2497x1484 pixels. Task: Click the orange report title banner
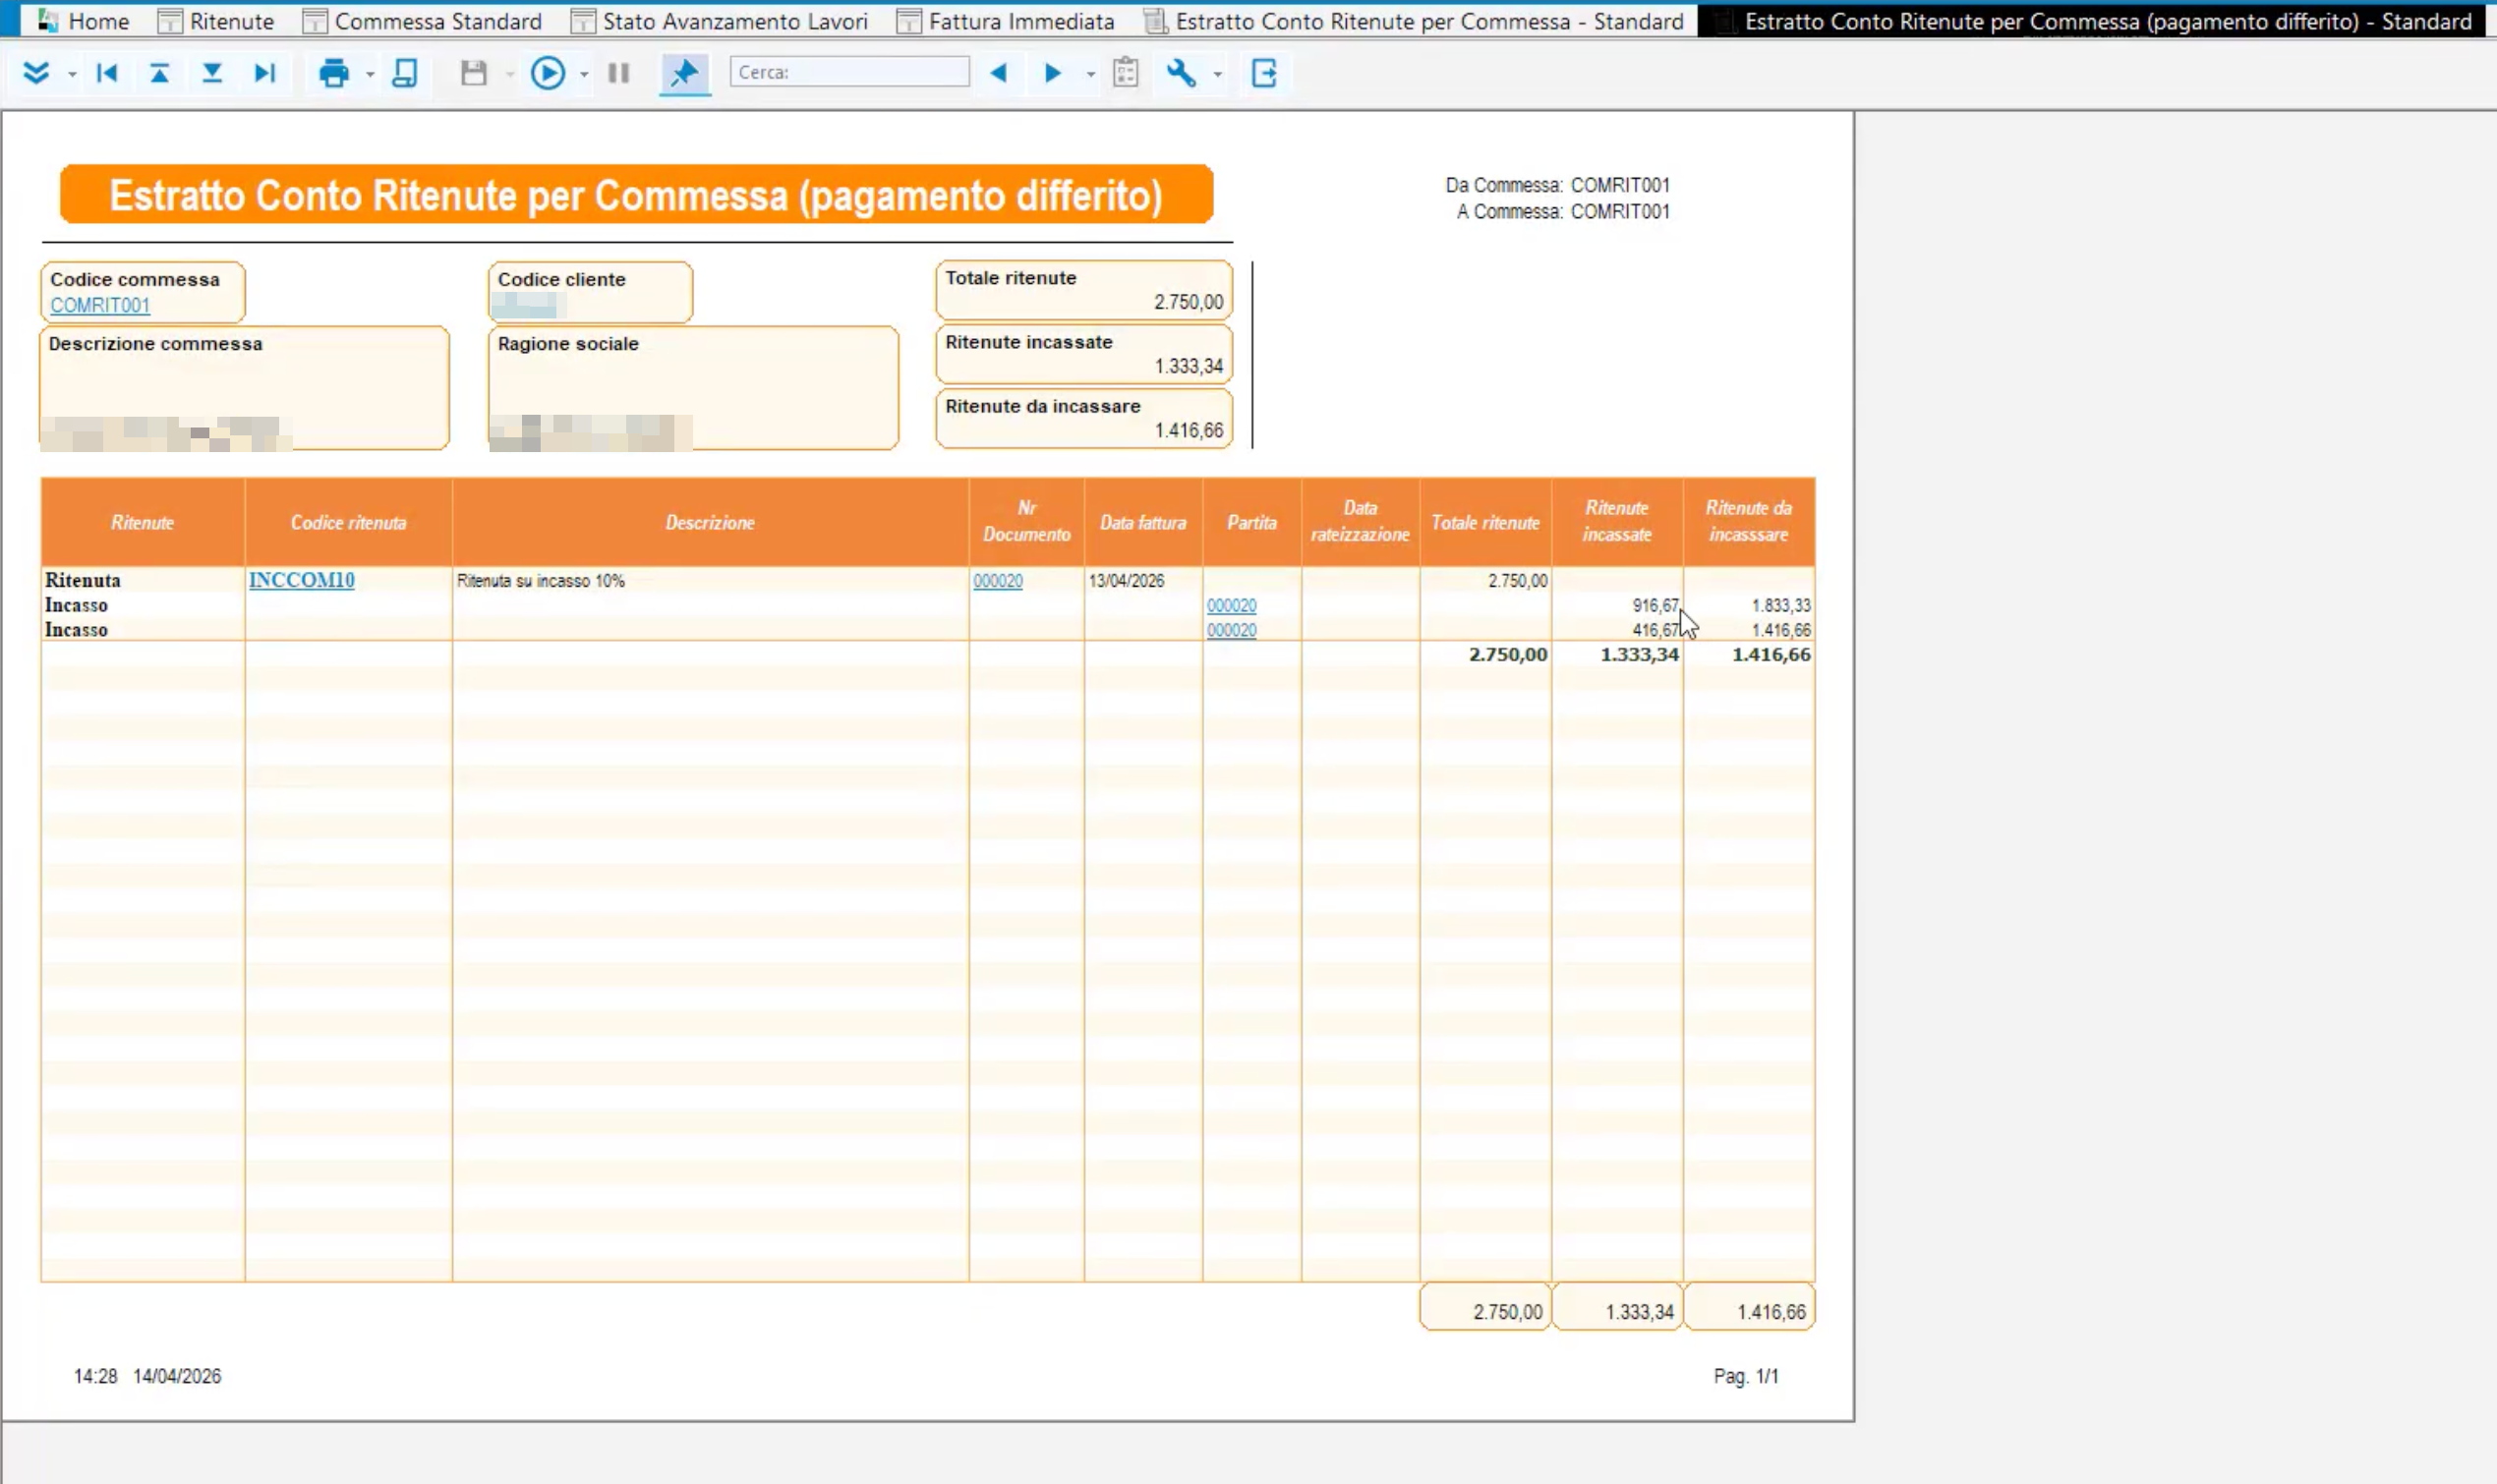coord(637,194)
